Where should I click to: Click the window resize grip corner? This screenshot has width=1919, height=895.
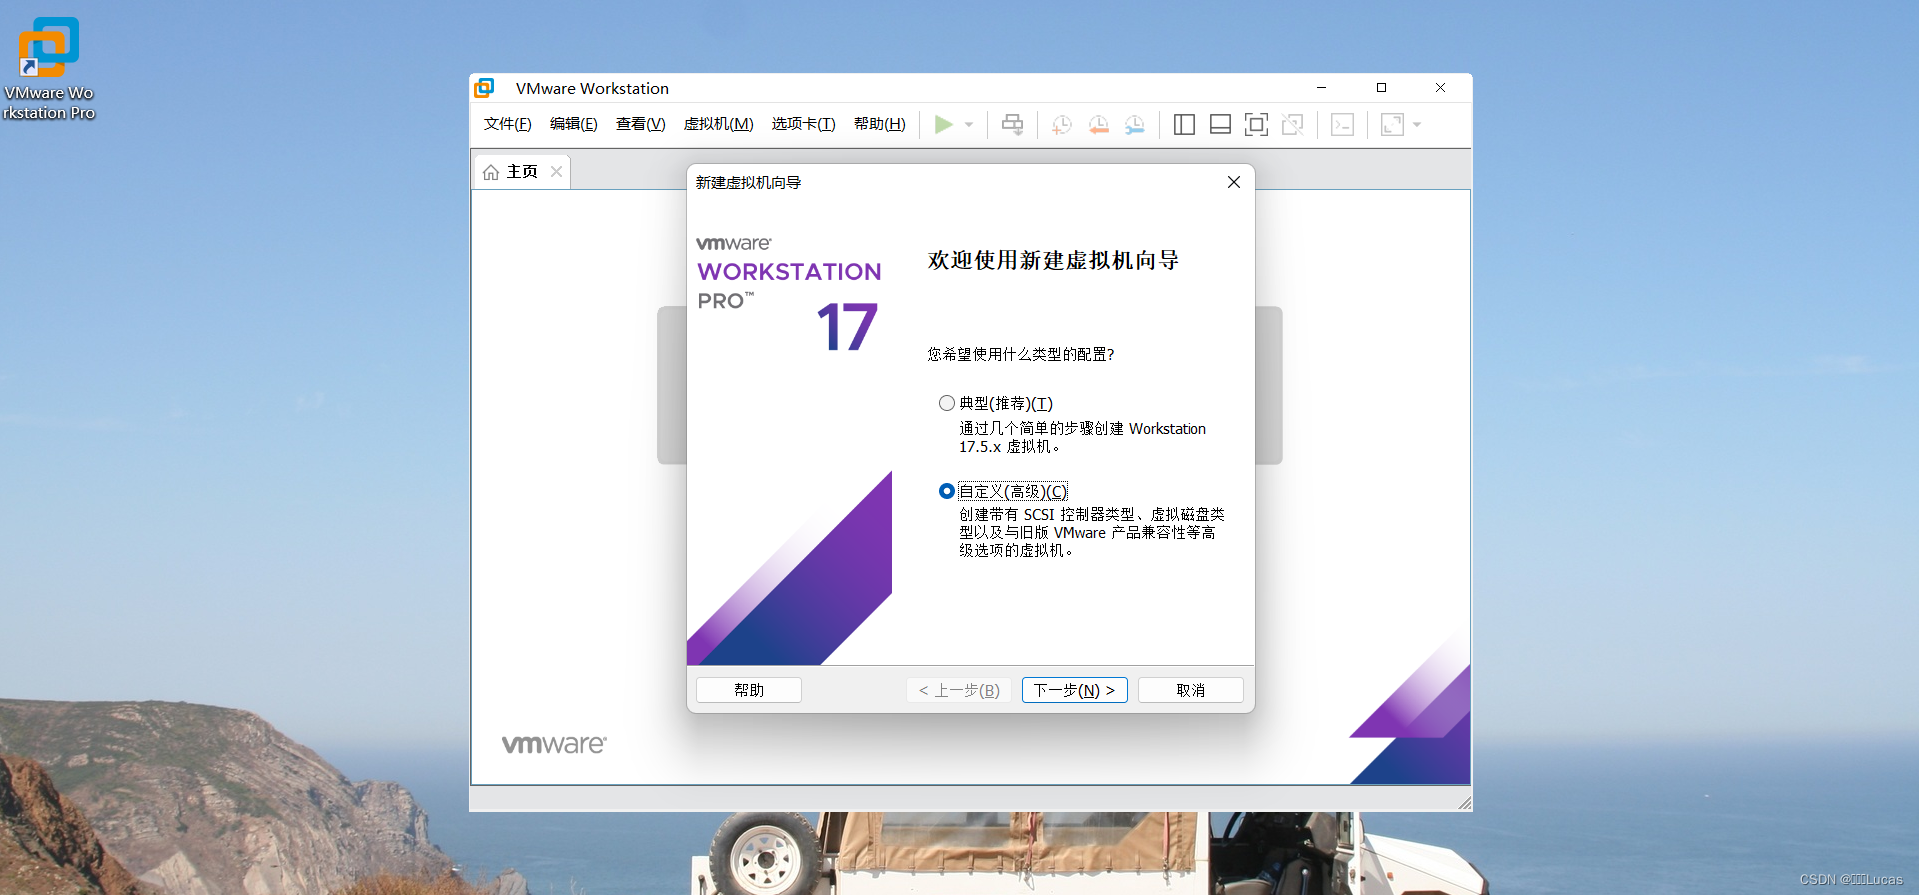pos(1464,803)
